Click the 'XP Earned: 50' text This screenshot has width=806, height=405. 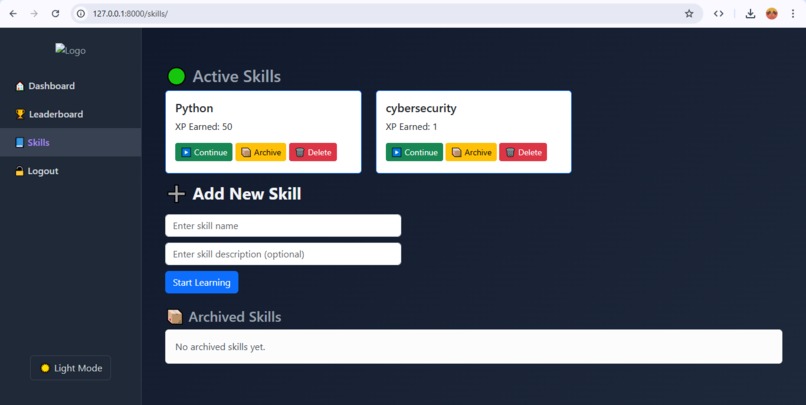tap(204, 126)
